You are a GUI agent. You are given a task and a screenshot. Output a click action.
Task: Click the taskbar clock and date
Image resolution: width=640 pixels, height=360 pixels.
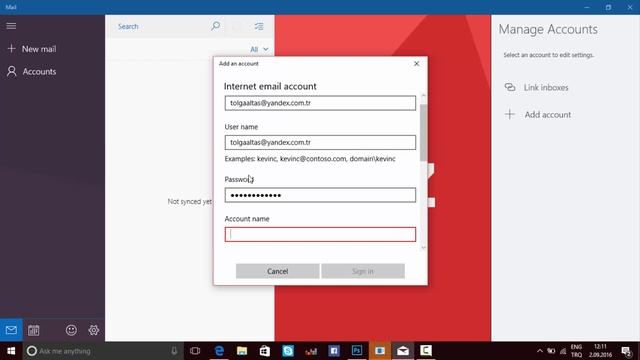[x=600, y=351]
